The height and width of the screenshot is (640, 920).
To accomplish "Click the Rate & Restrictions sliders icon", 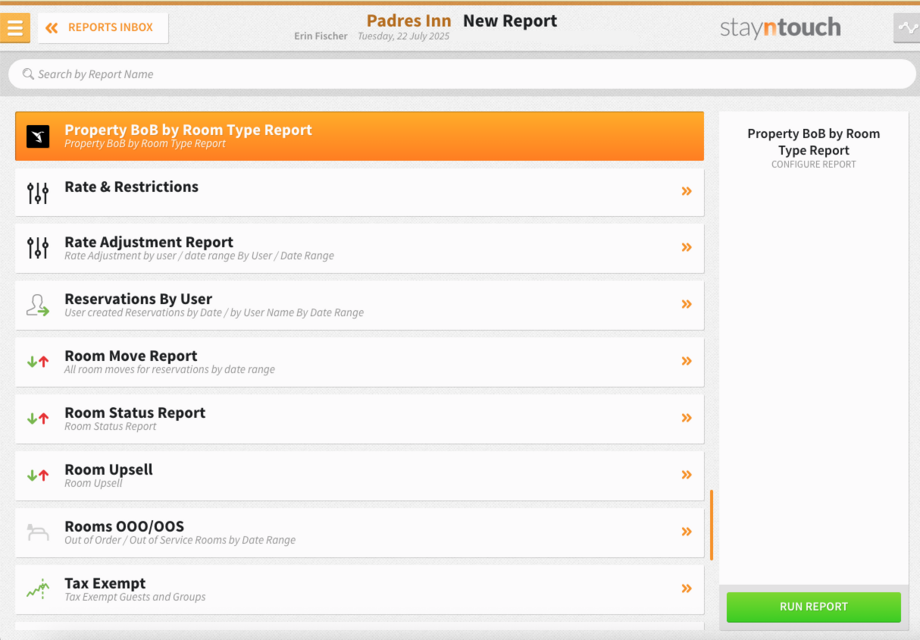I will (38, 192).
